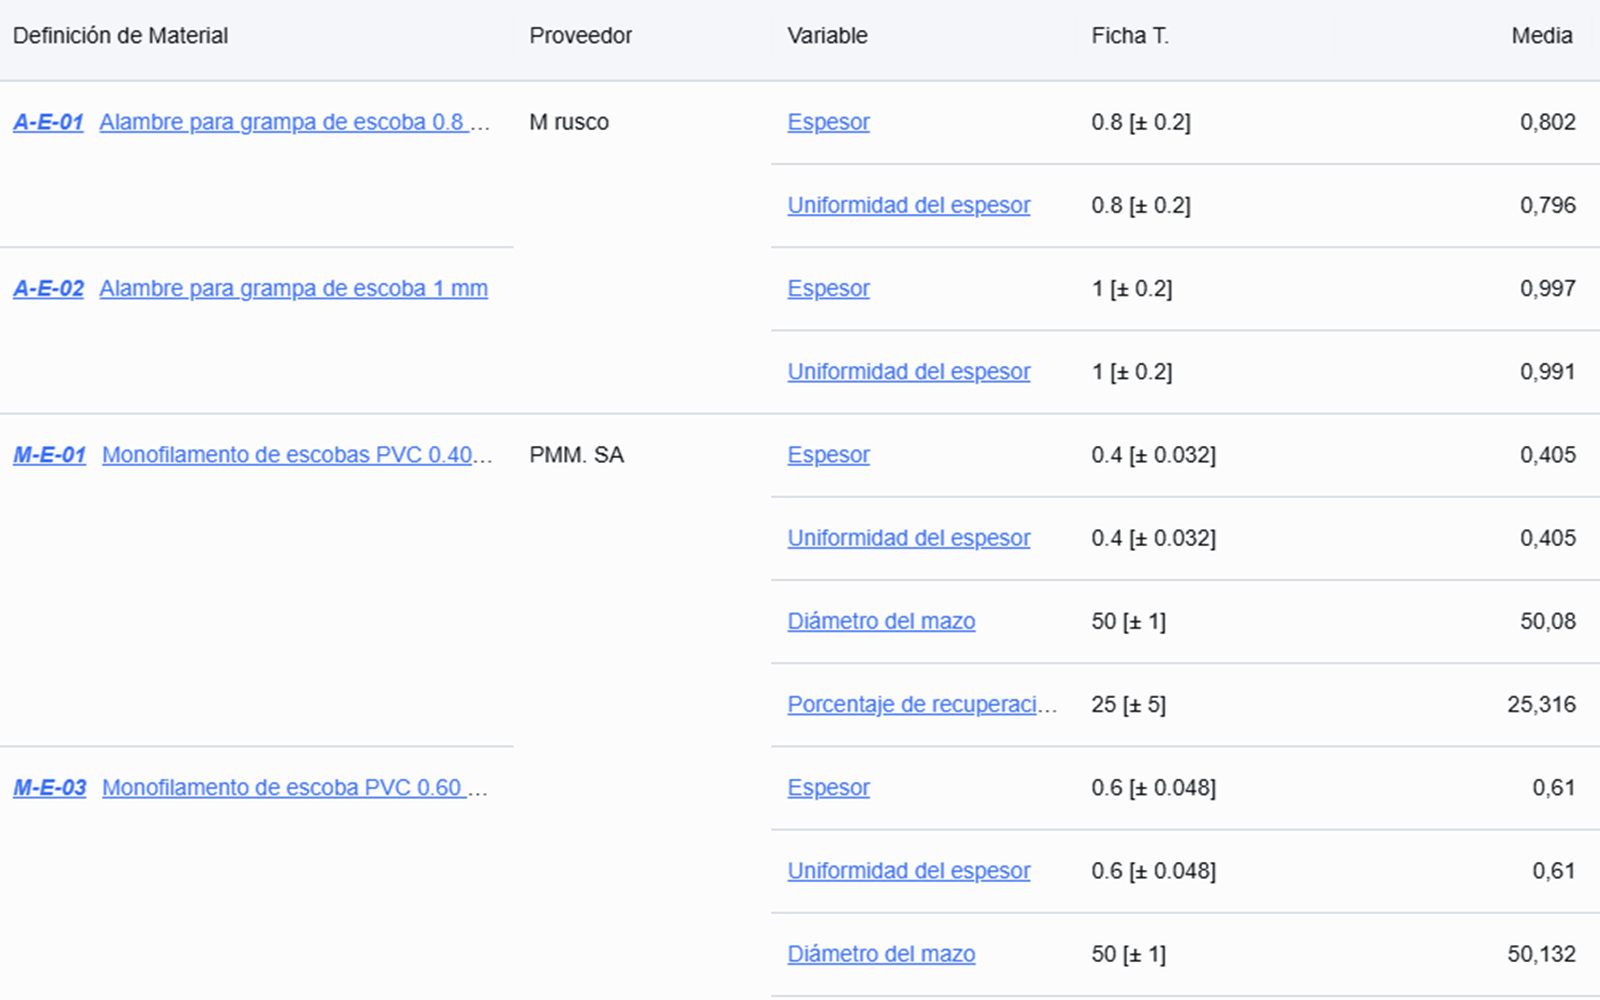
Task: Select Ficha T. value 0.6 [± 0.048] for Espesor
Action: pyautogui.click(x=1154, y=788)
